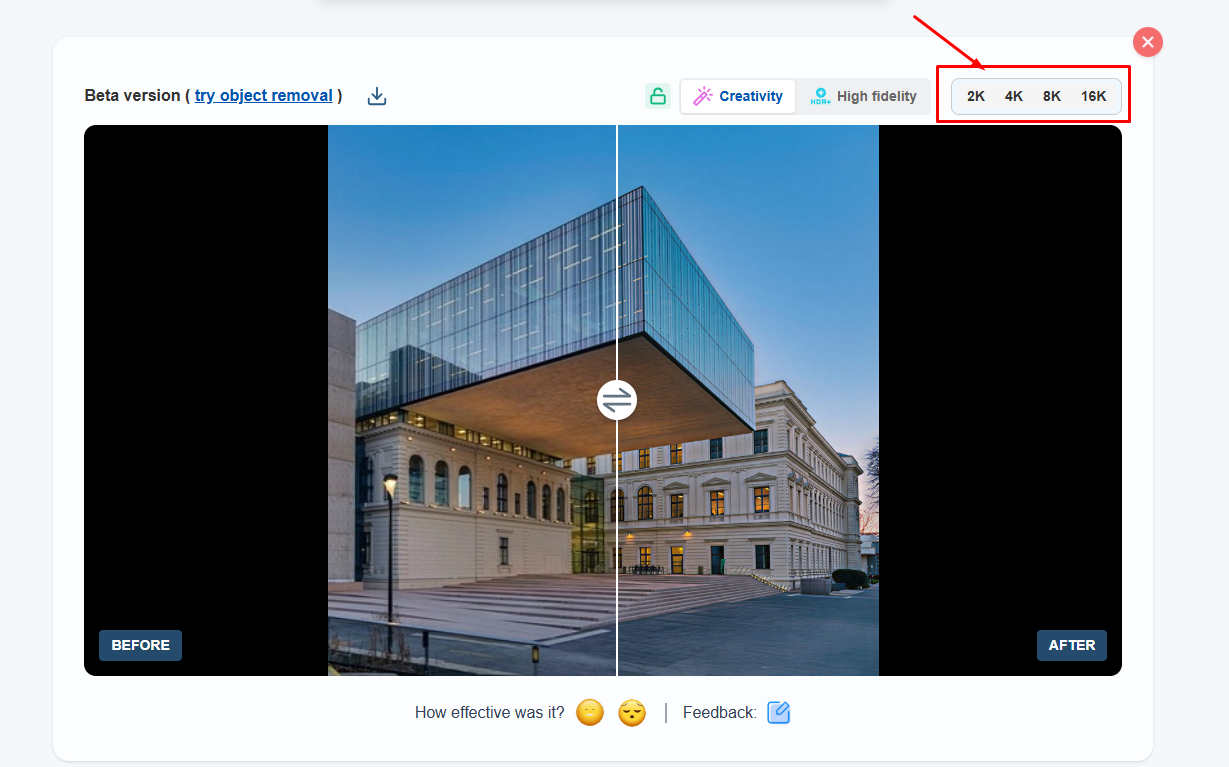Click the building comparison image
This screenshot has width=1229, height=767.
603,400
